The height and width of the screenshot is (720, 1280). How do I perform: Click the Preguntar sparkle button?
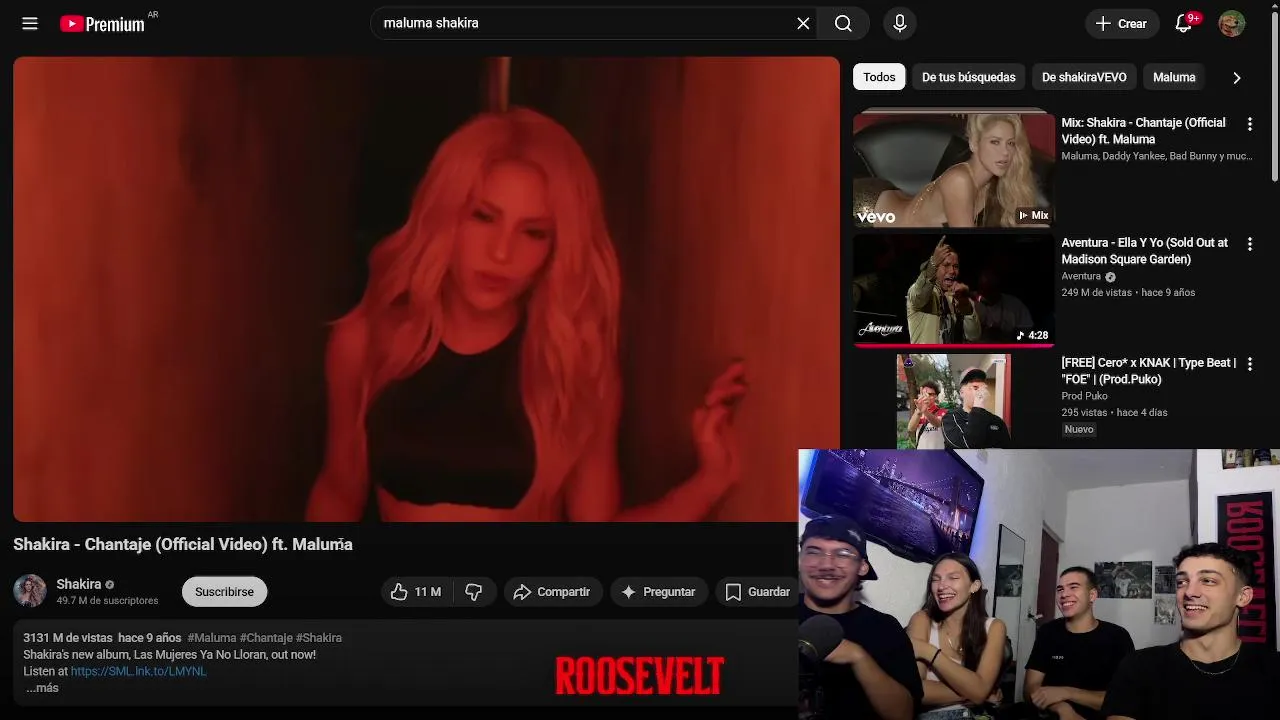pos(659,592)
